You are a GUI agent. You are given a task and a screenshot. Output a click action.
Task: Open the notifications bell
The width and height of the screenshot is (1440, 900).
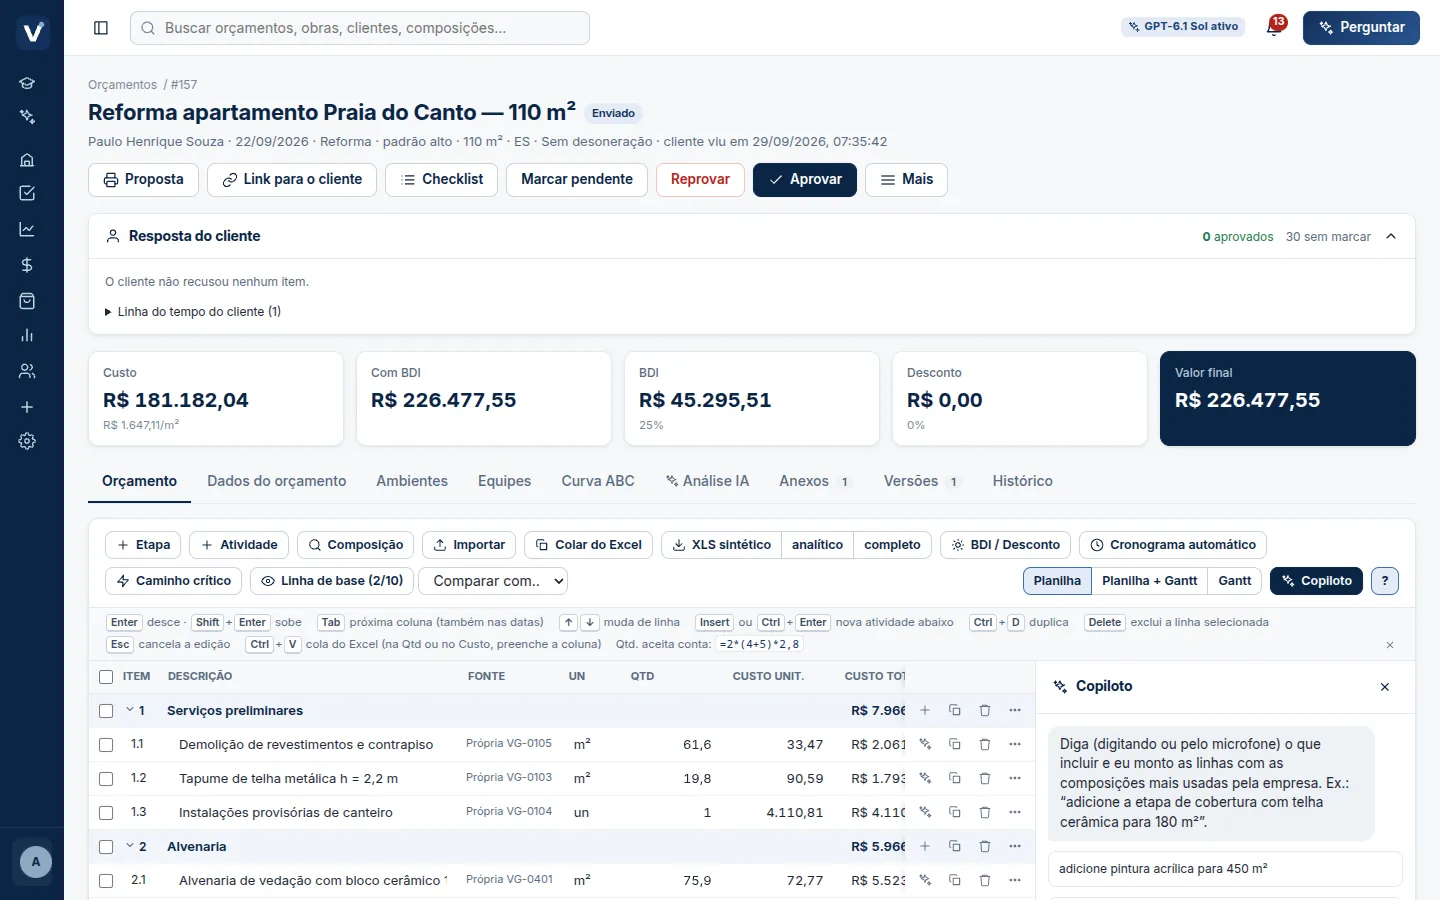pos(1274,27)
